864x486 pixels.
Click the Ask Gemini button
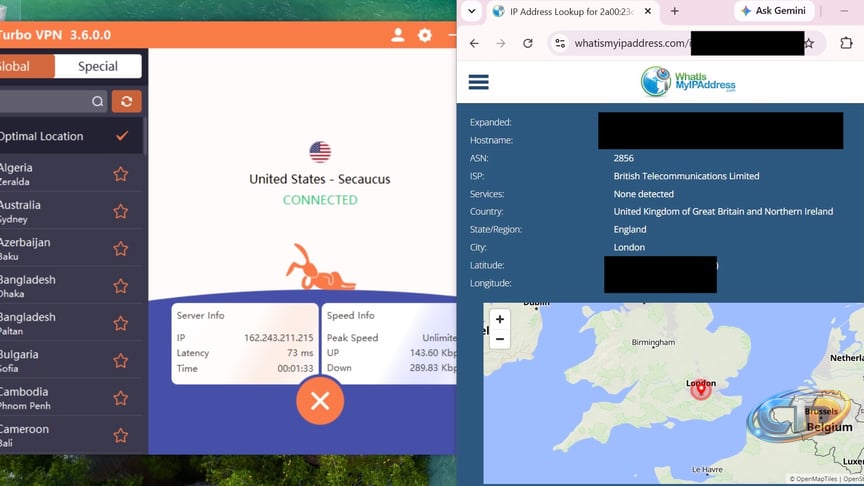(x=774, y=11)
